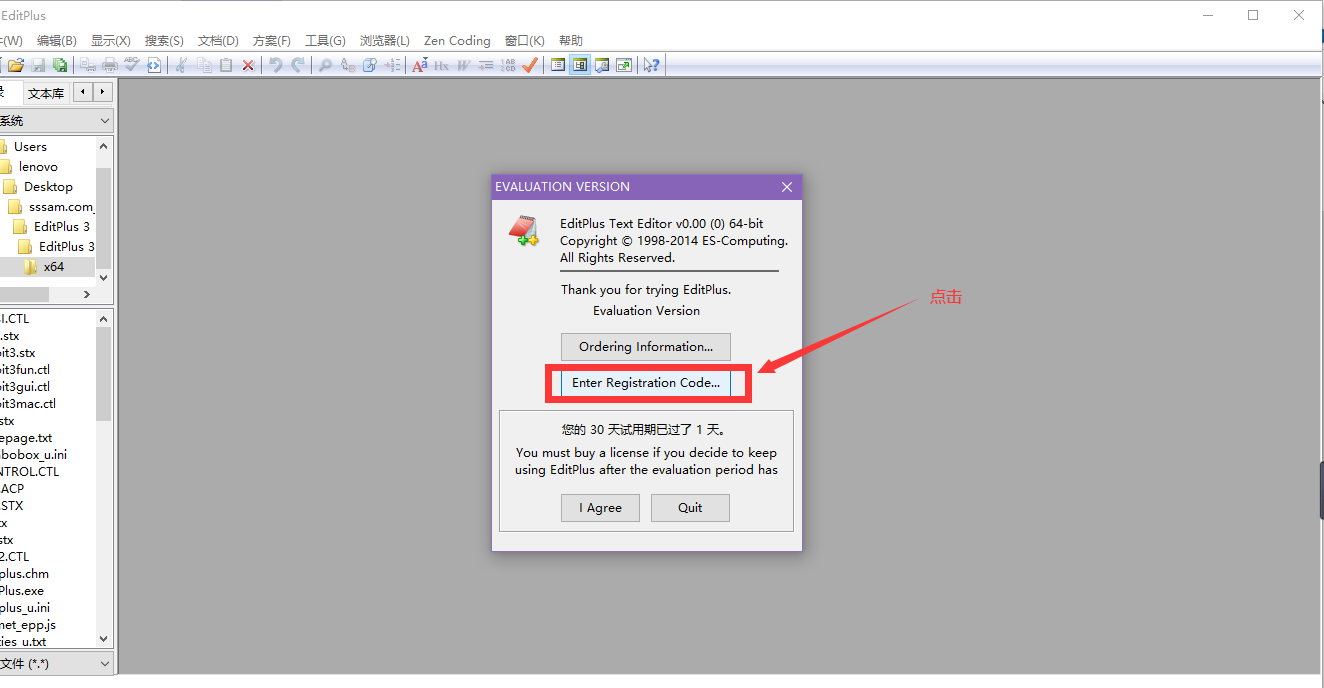Click the tab scroll left arrow
Screen dimensions: 1324x688
tap(83, 92)
